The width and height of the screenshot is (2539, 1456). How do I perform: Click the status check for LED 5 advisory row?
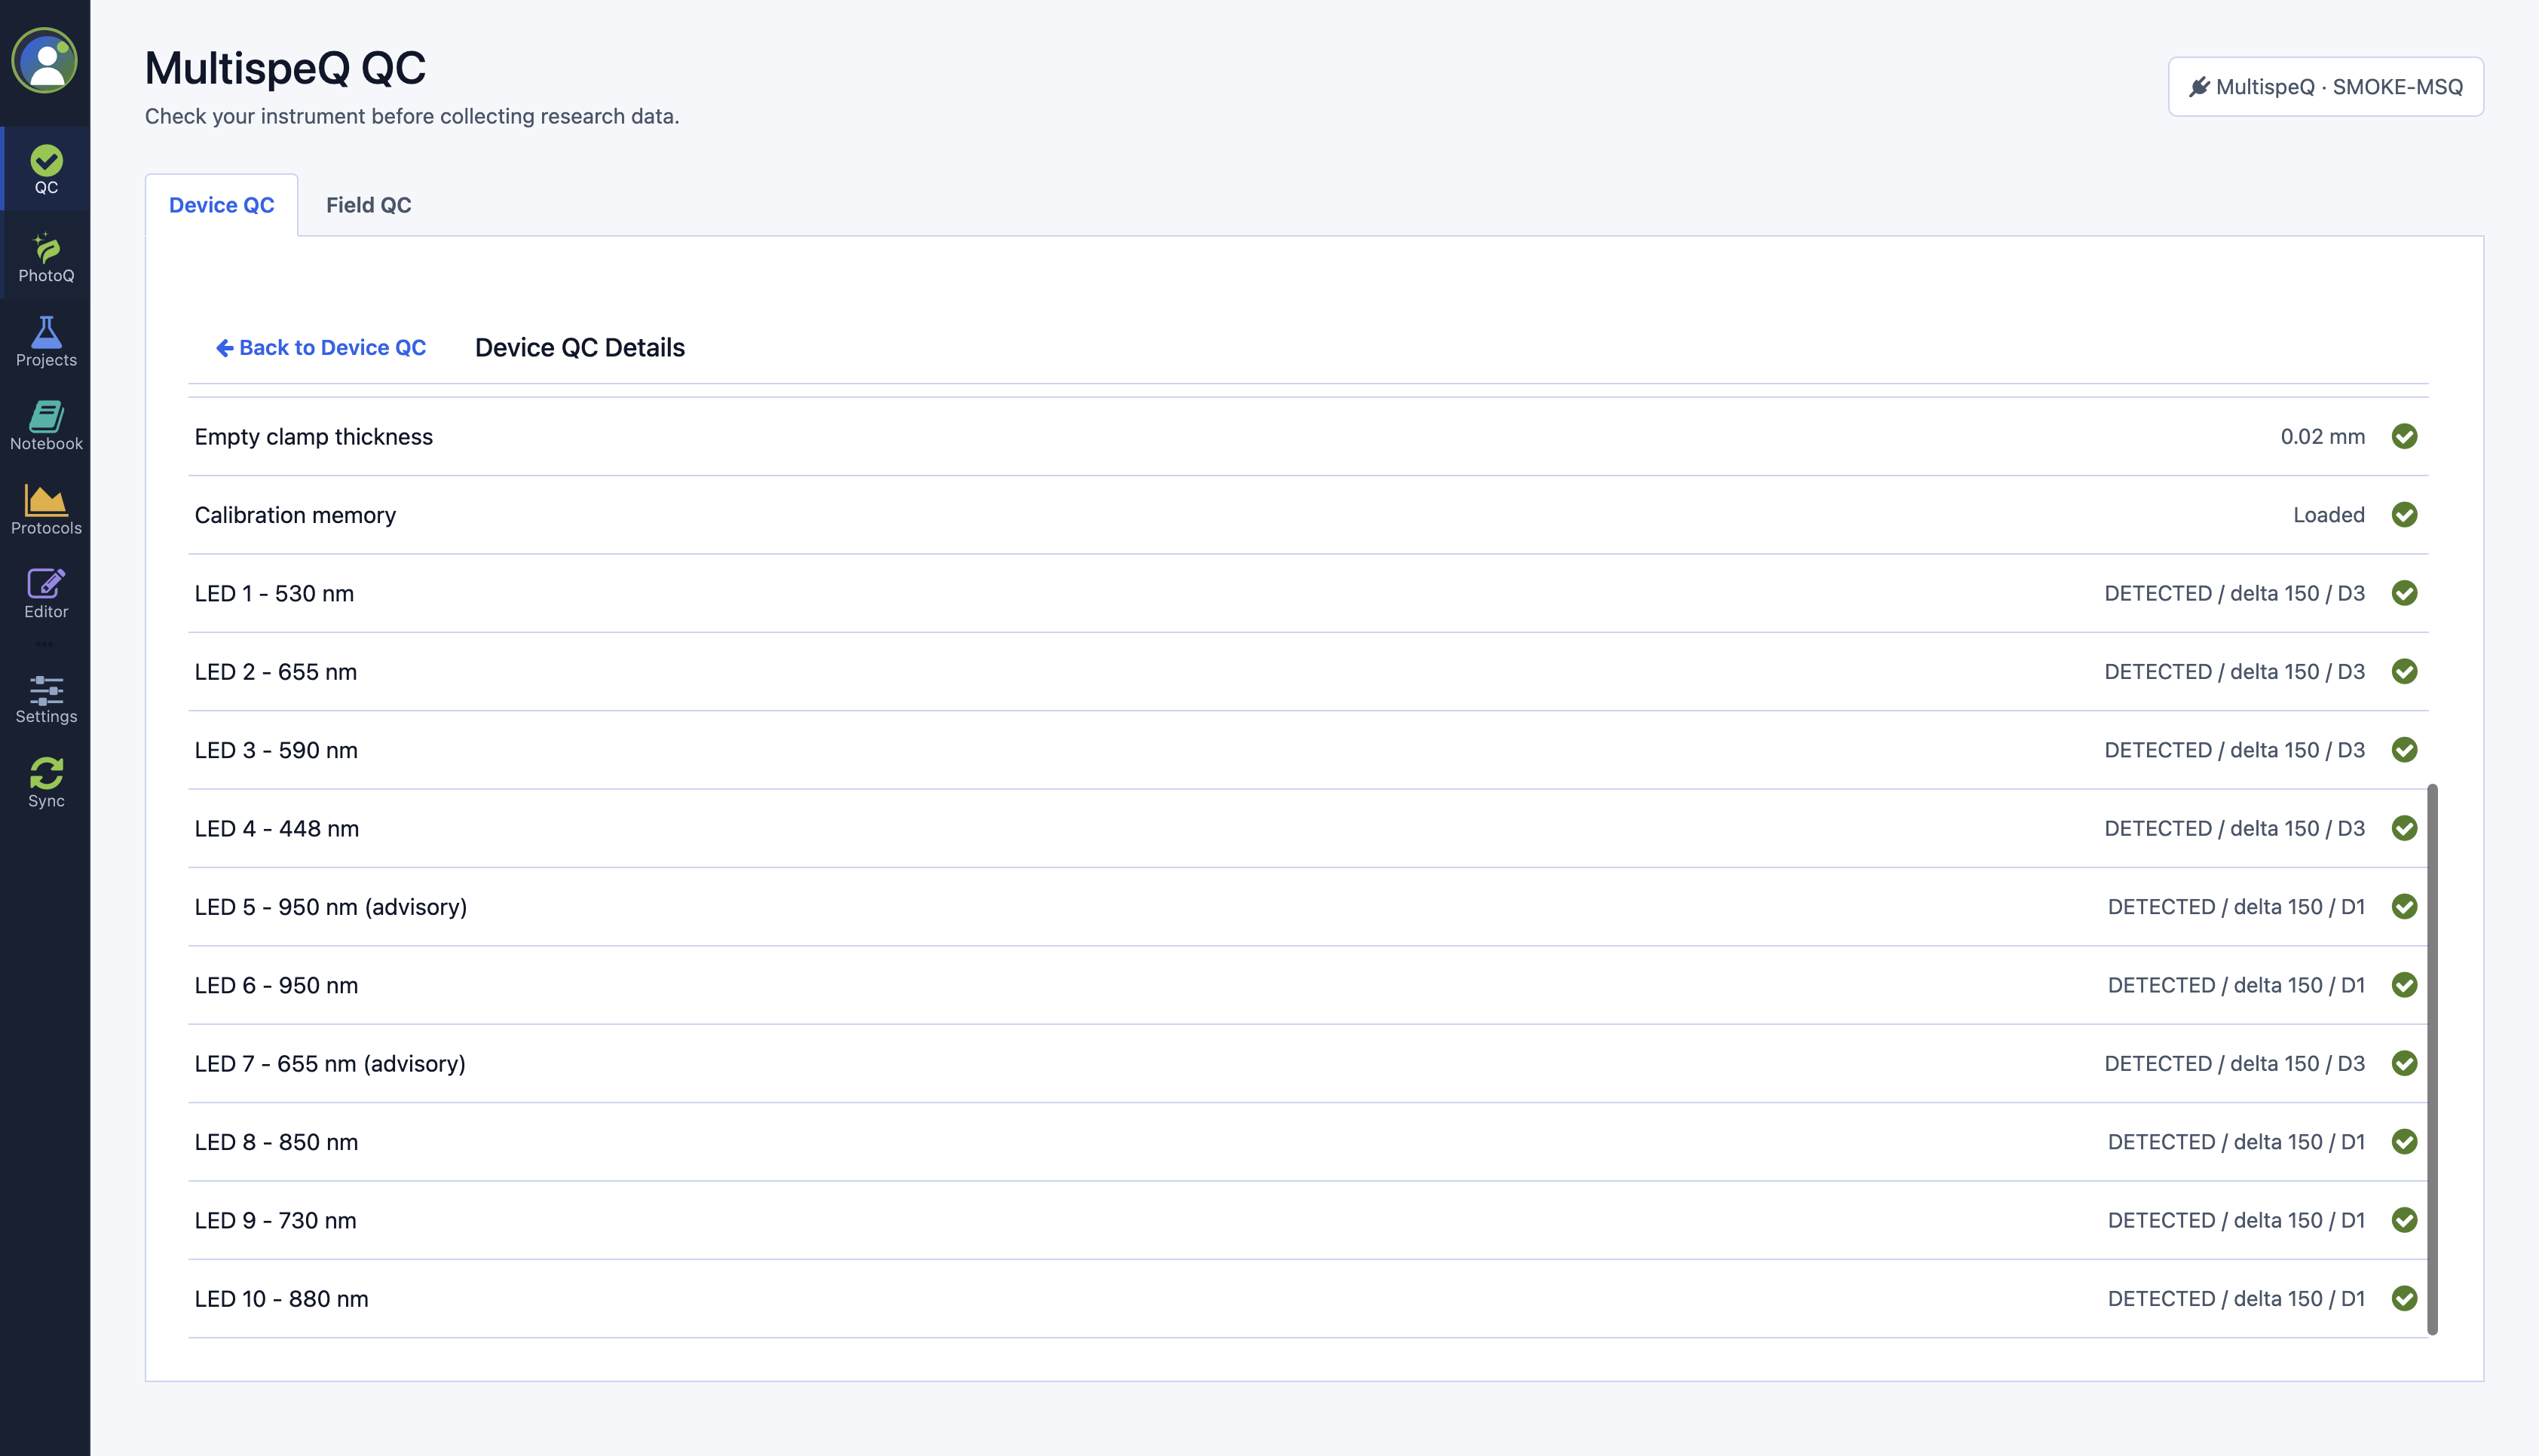2404,907
